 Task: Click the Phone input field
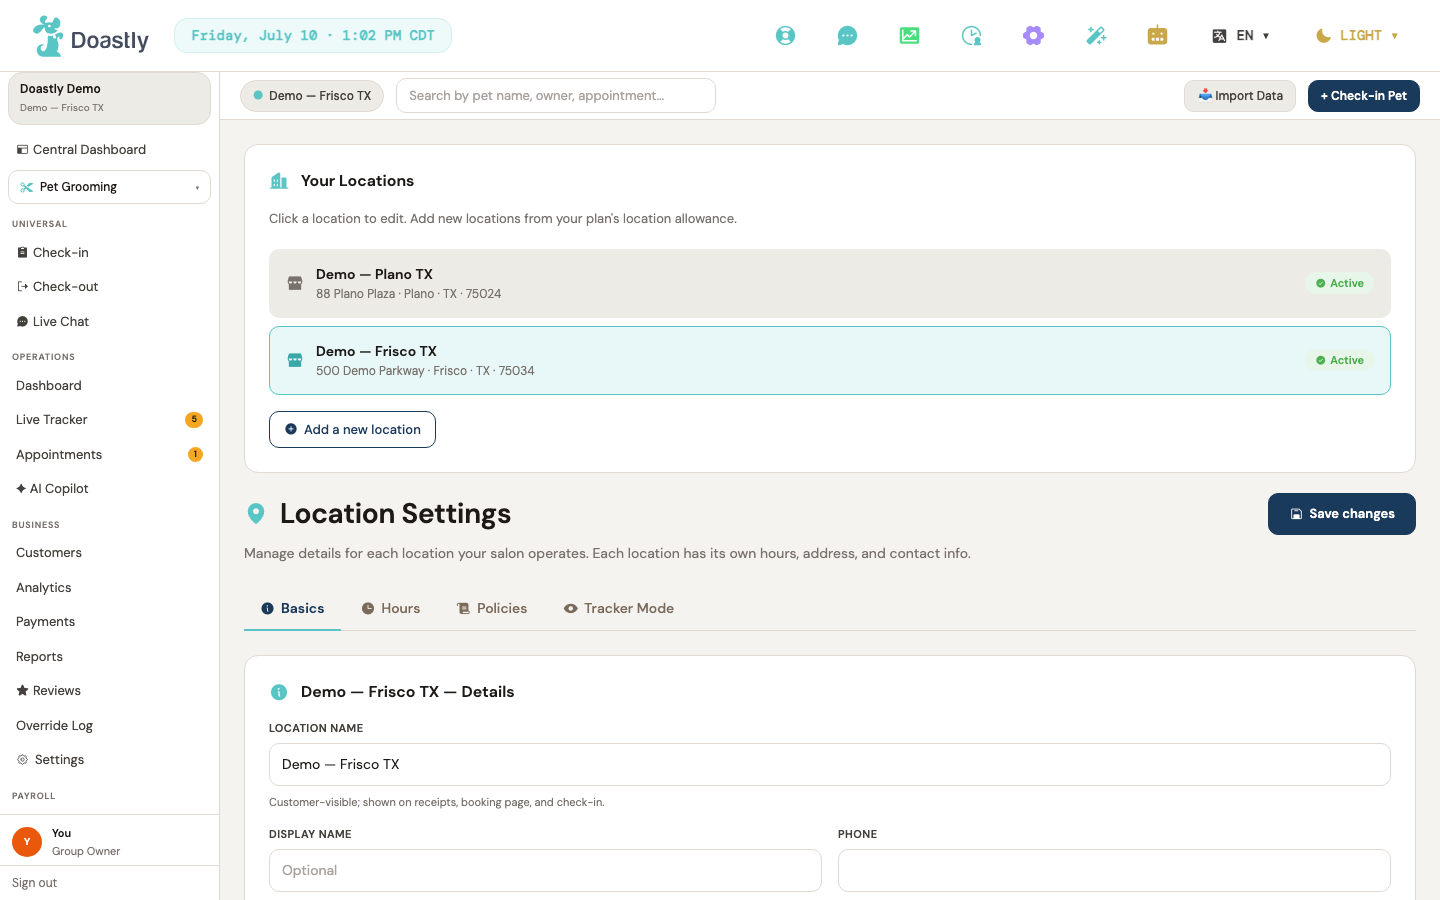1114,870
